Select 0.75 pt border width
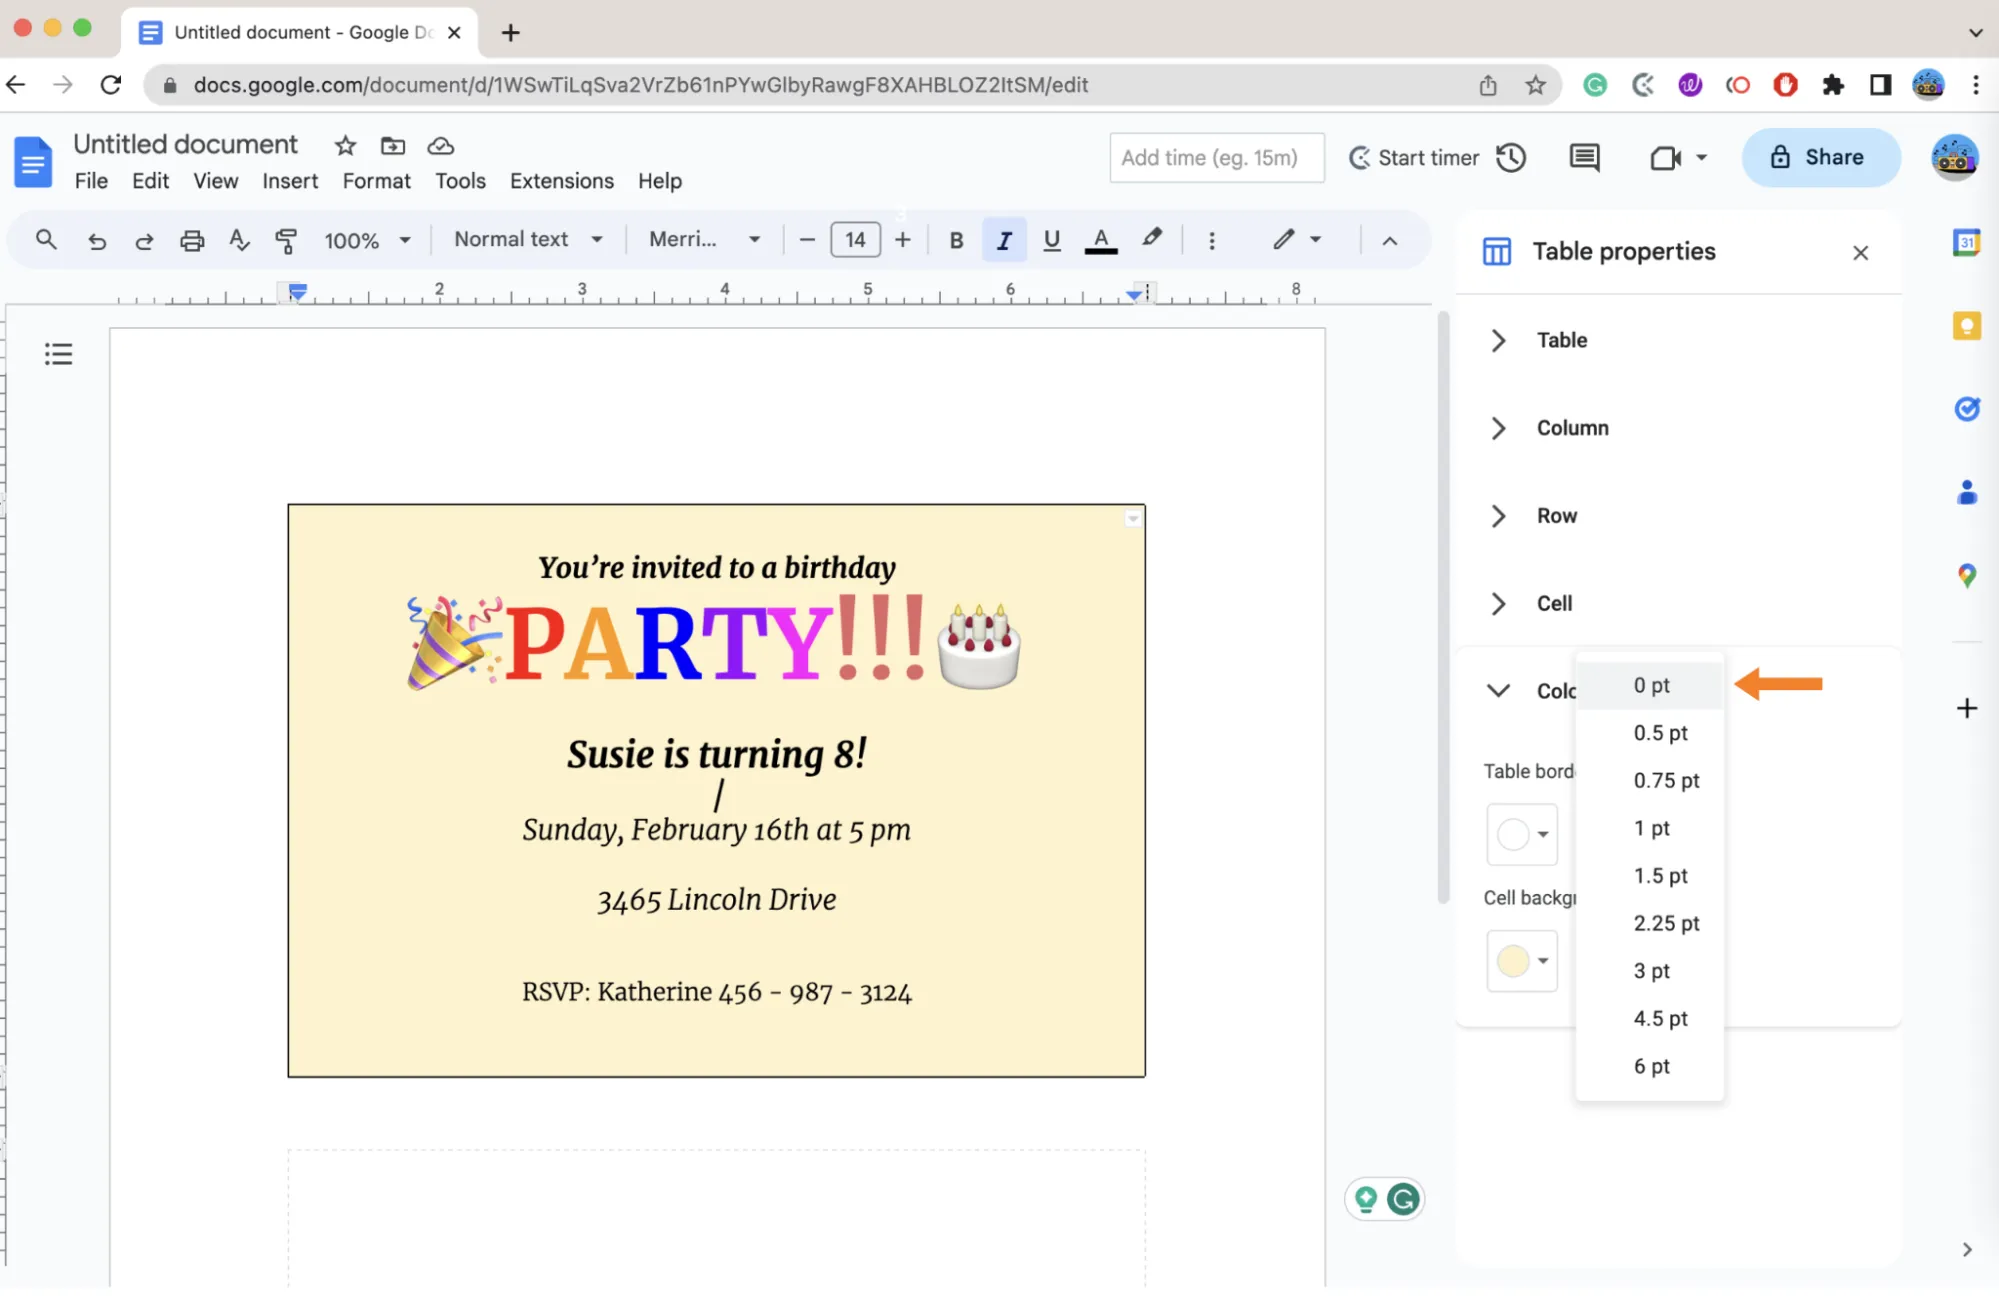Viewport: 1999px width, 1300px height. (x=1650, y=781)
